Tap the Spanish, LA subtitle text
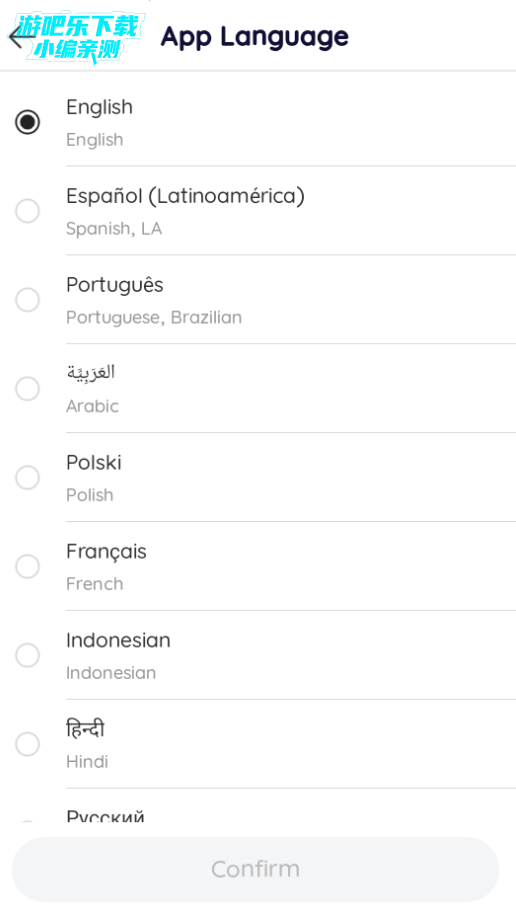This screenshot has height=904, width=516. [x=114, y=229]
